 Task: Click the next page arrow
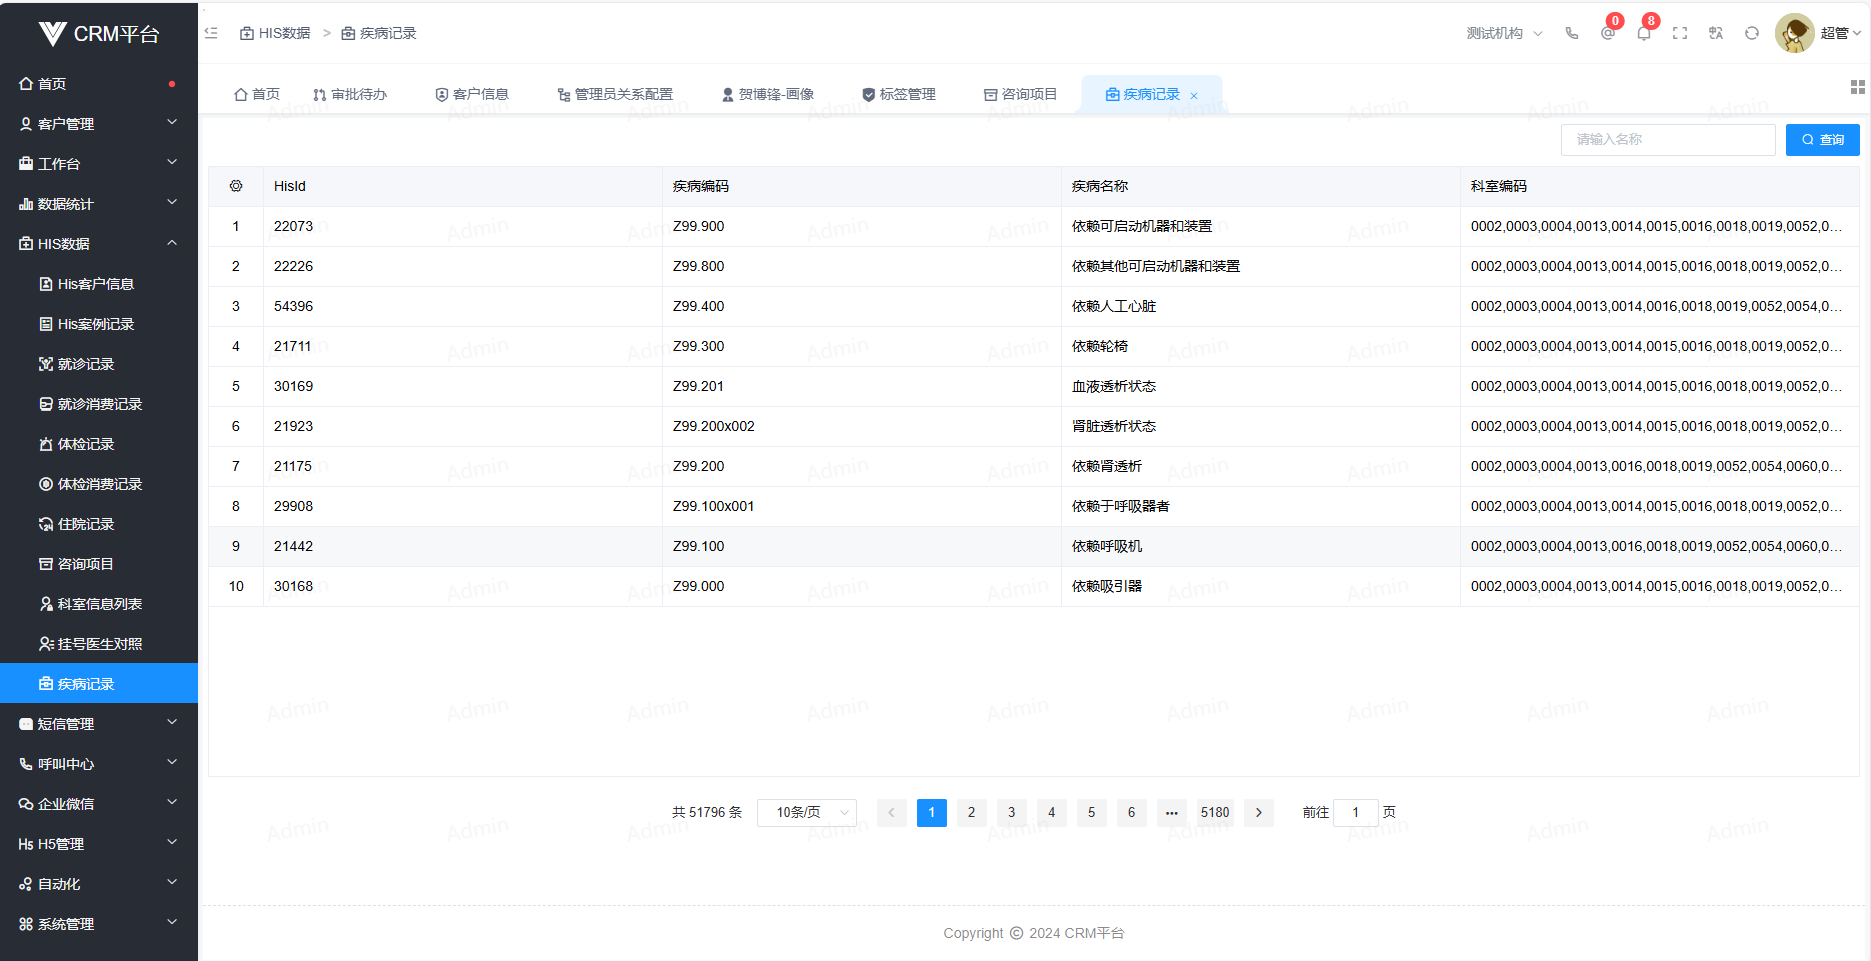(x=1259, y=812)
